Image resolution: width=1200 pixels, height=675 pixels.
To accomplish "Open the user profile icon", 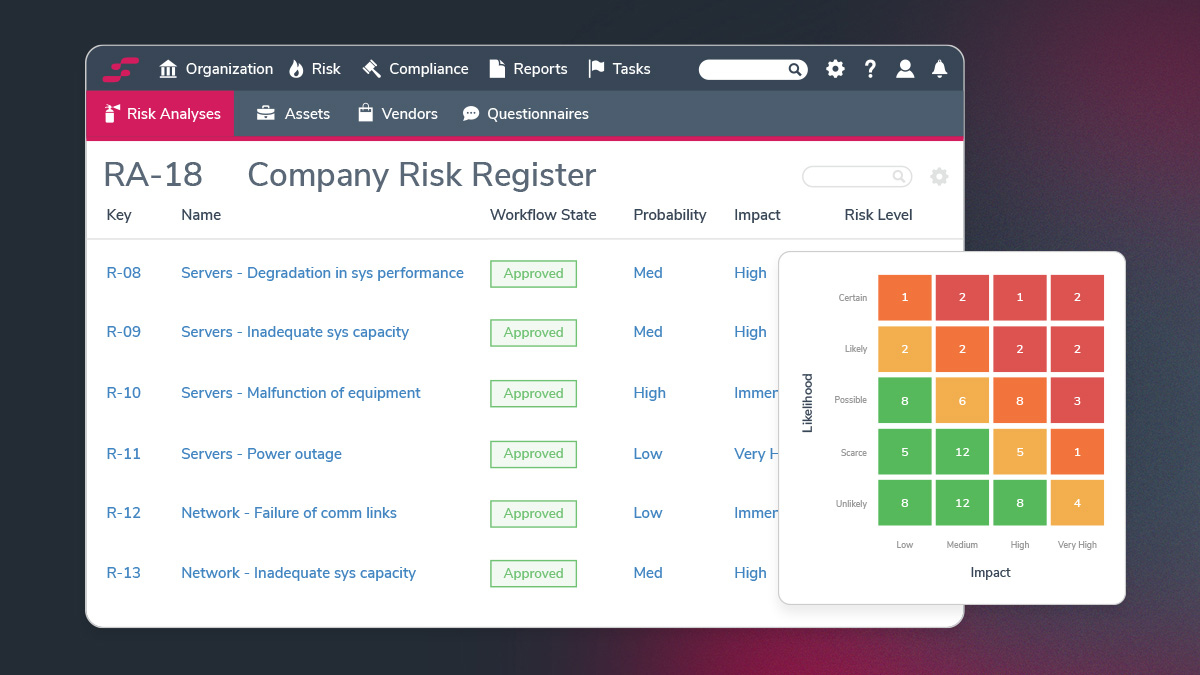I will (x=905, y=69).
